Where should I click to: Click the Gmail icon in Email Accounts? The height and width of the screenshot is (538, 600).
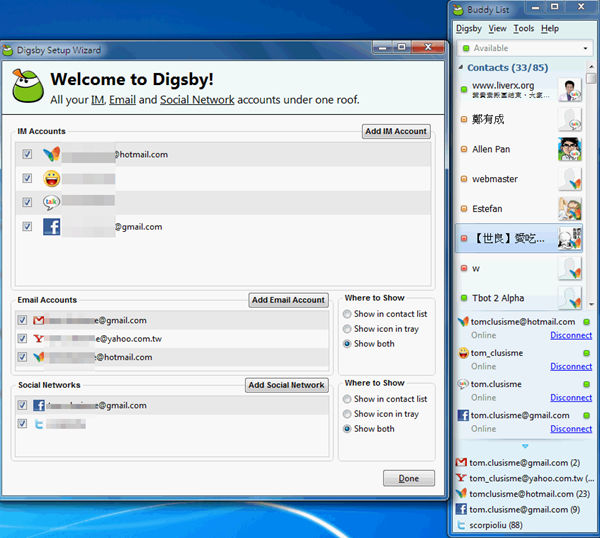click(39, 321)
